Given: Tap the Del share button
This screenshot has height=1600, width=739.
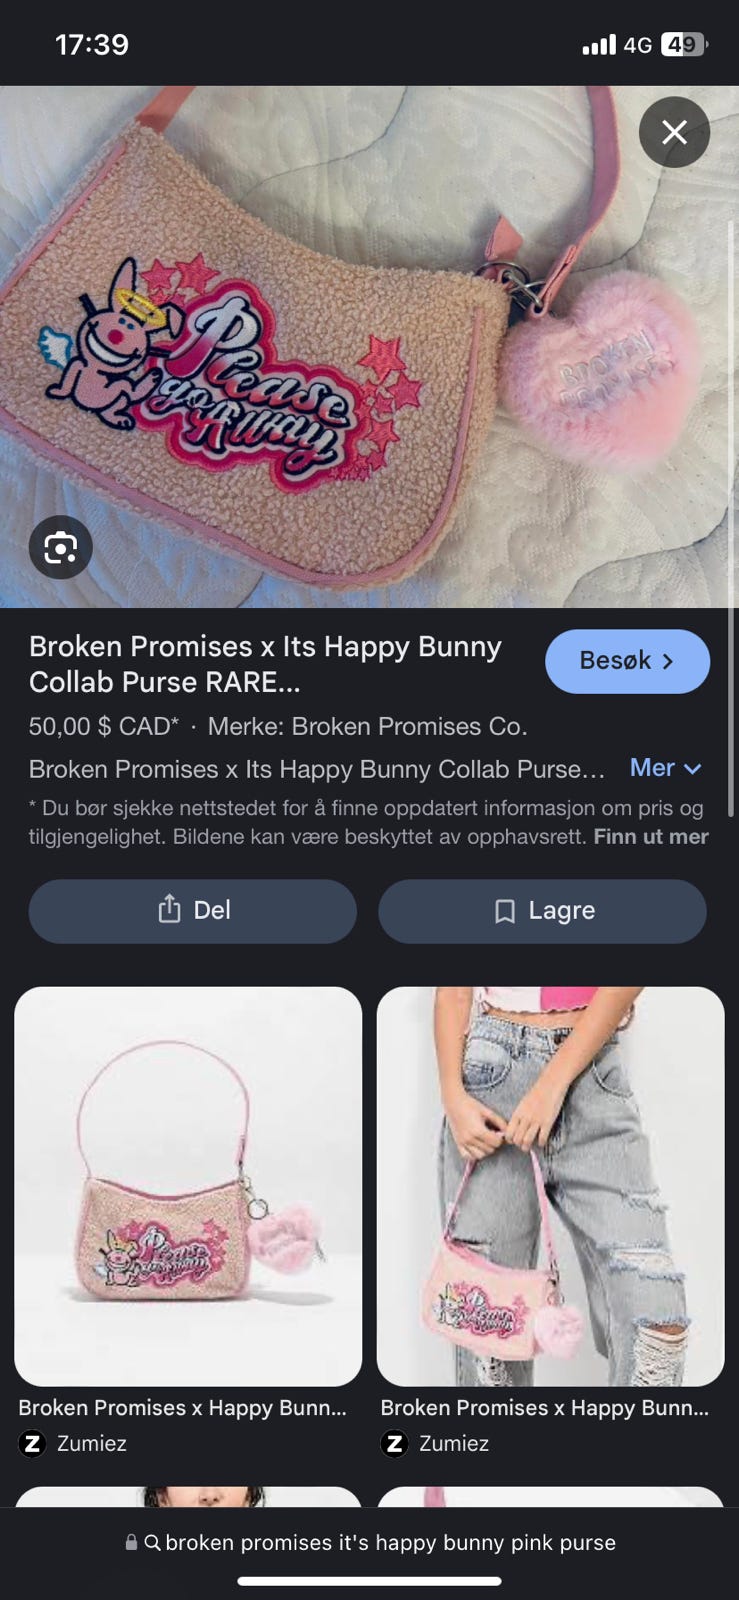Looking at the screenshot, I should coord(192,911).
